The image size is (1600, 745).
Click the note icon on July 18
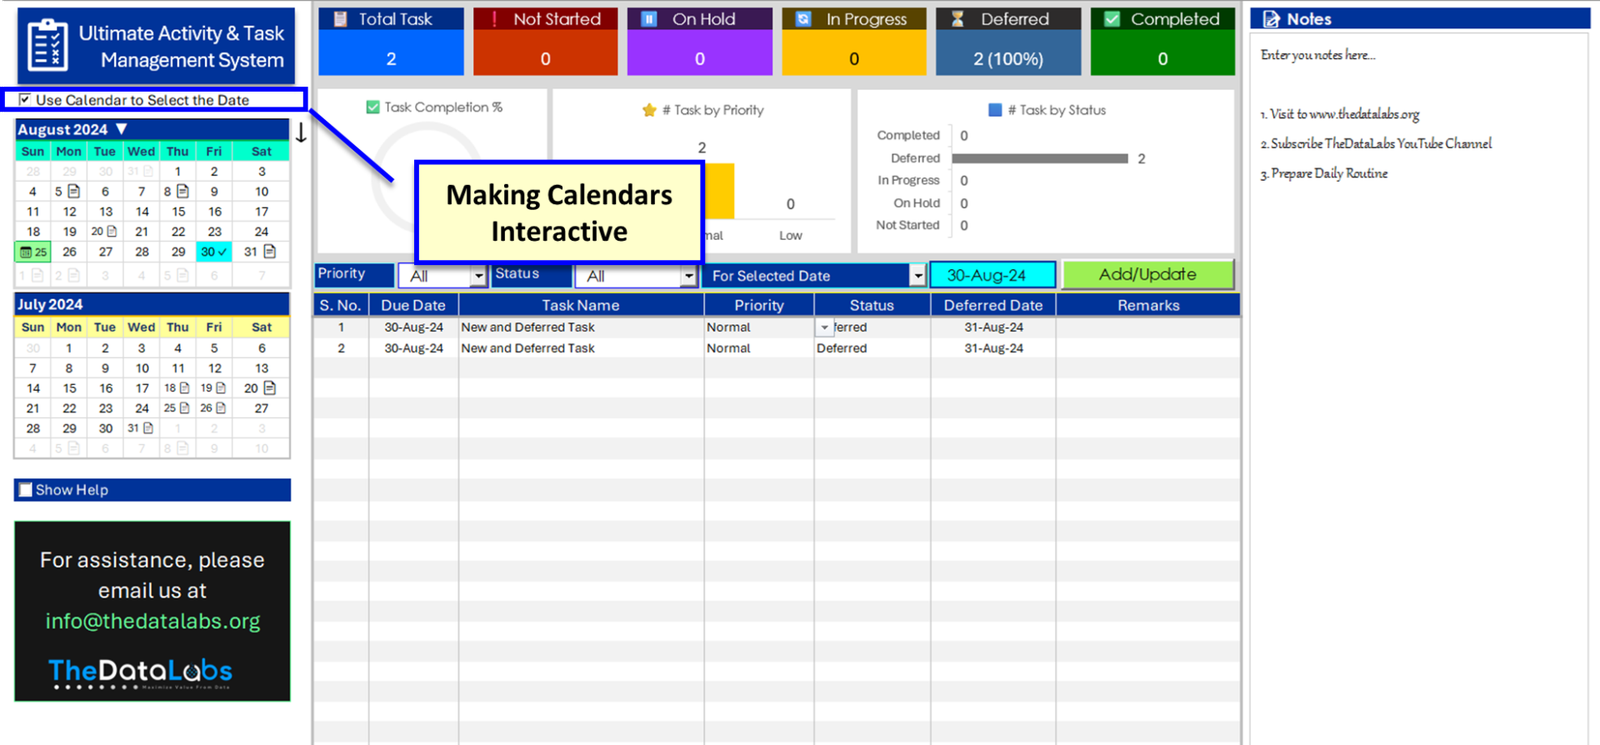pyautogui.click(x=184, y=388)
